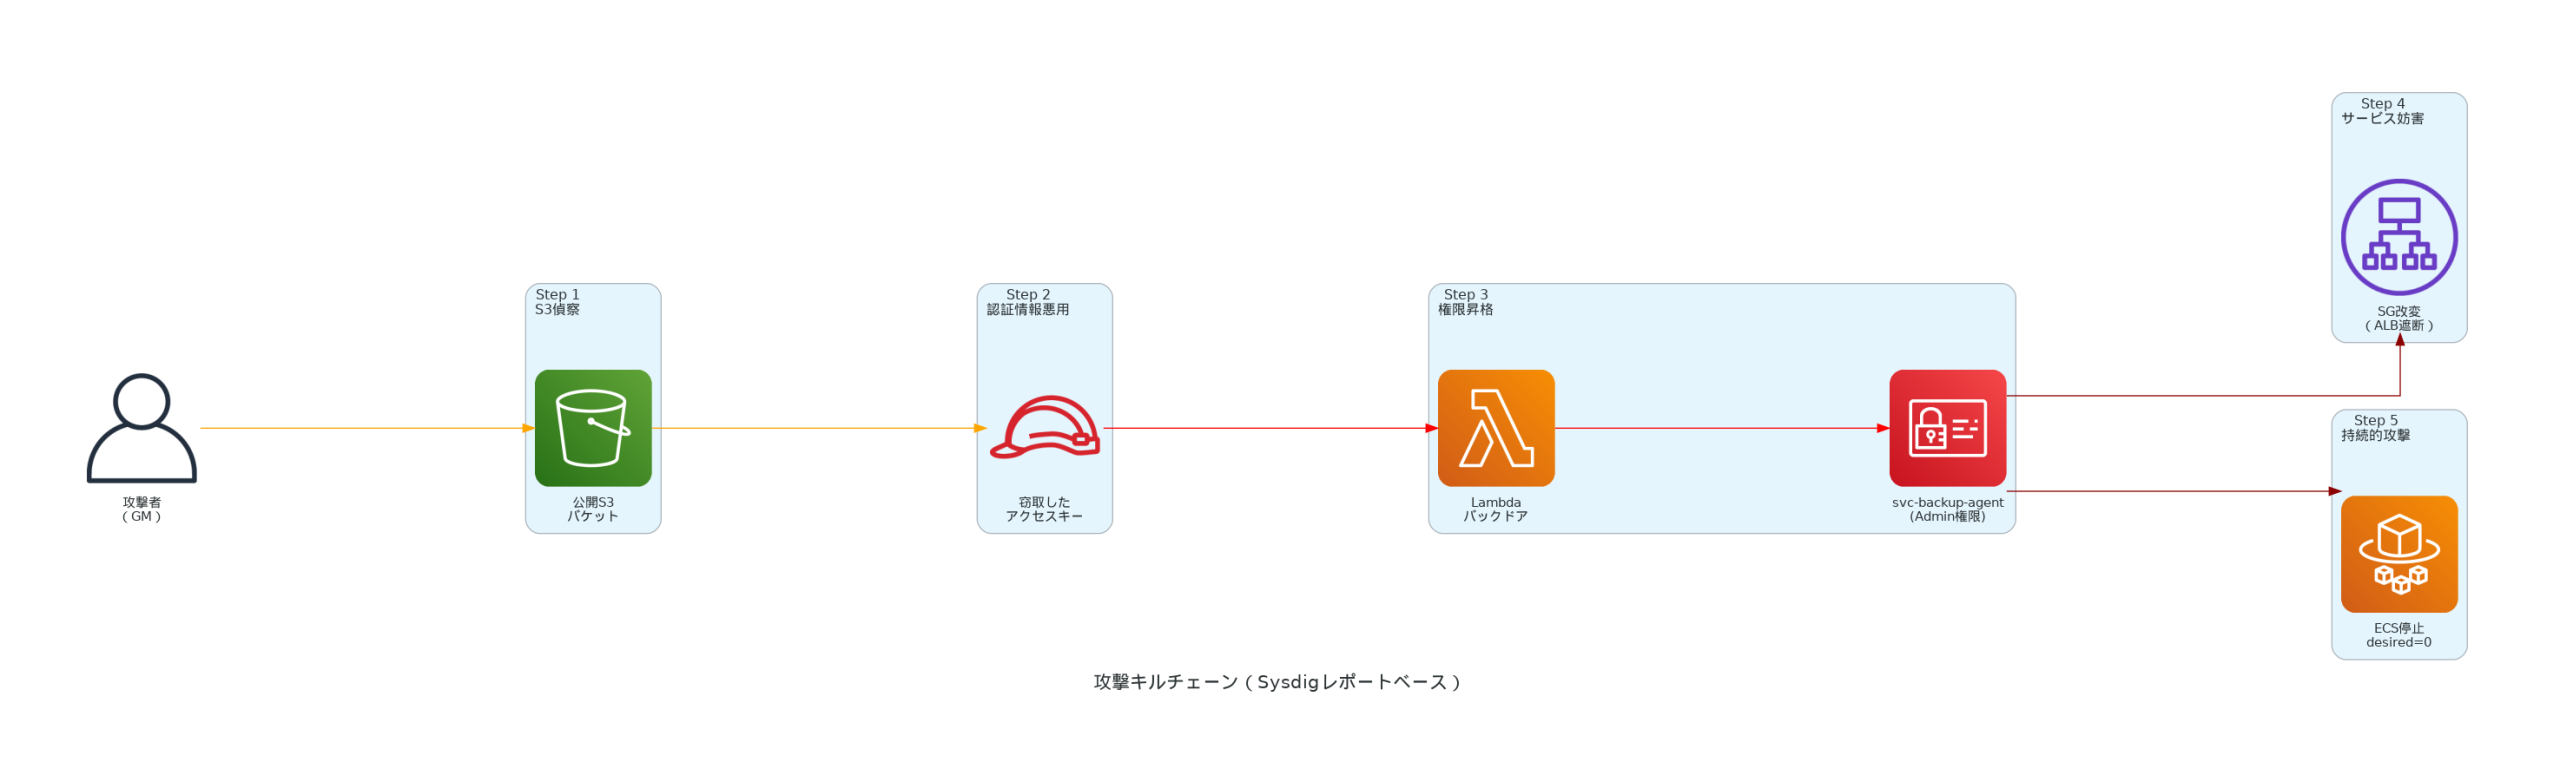Select the purple load balancer icon
The image size is (2560, 782).
(2398, 237)
